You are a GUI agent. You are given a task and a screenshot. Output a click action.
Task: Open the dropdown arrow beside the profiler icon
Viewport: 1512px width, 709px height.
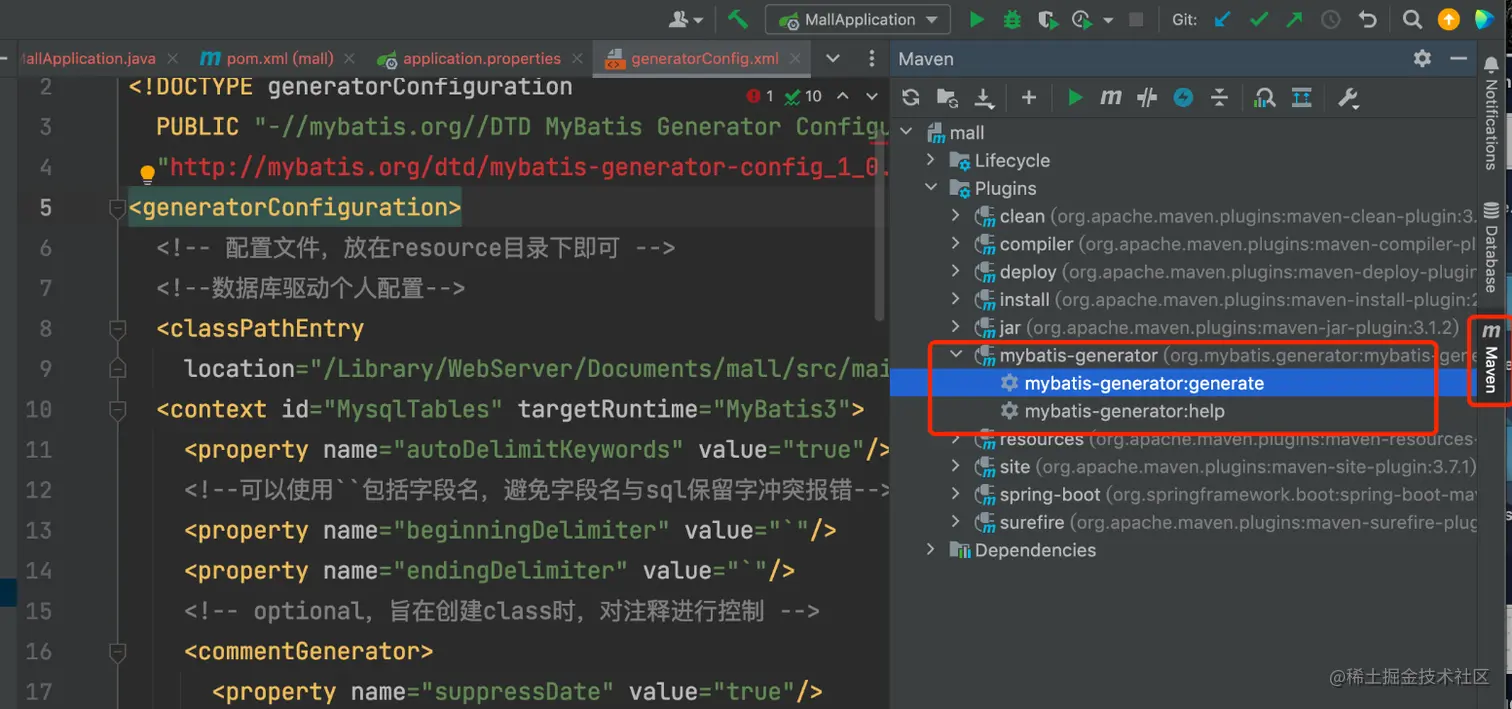tap(1108, 20)
